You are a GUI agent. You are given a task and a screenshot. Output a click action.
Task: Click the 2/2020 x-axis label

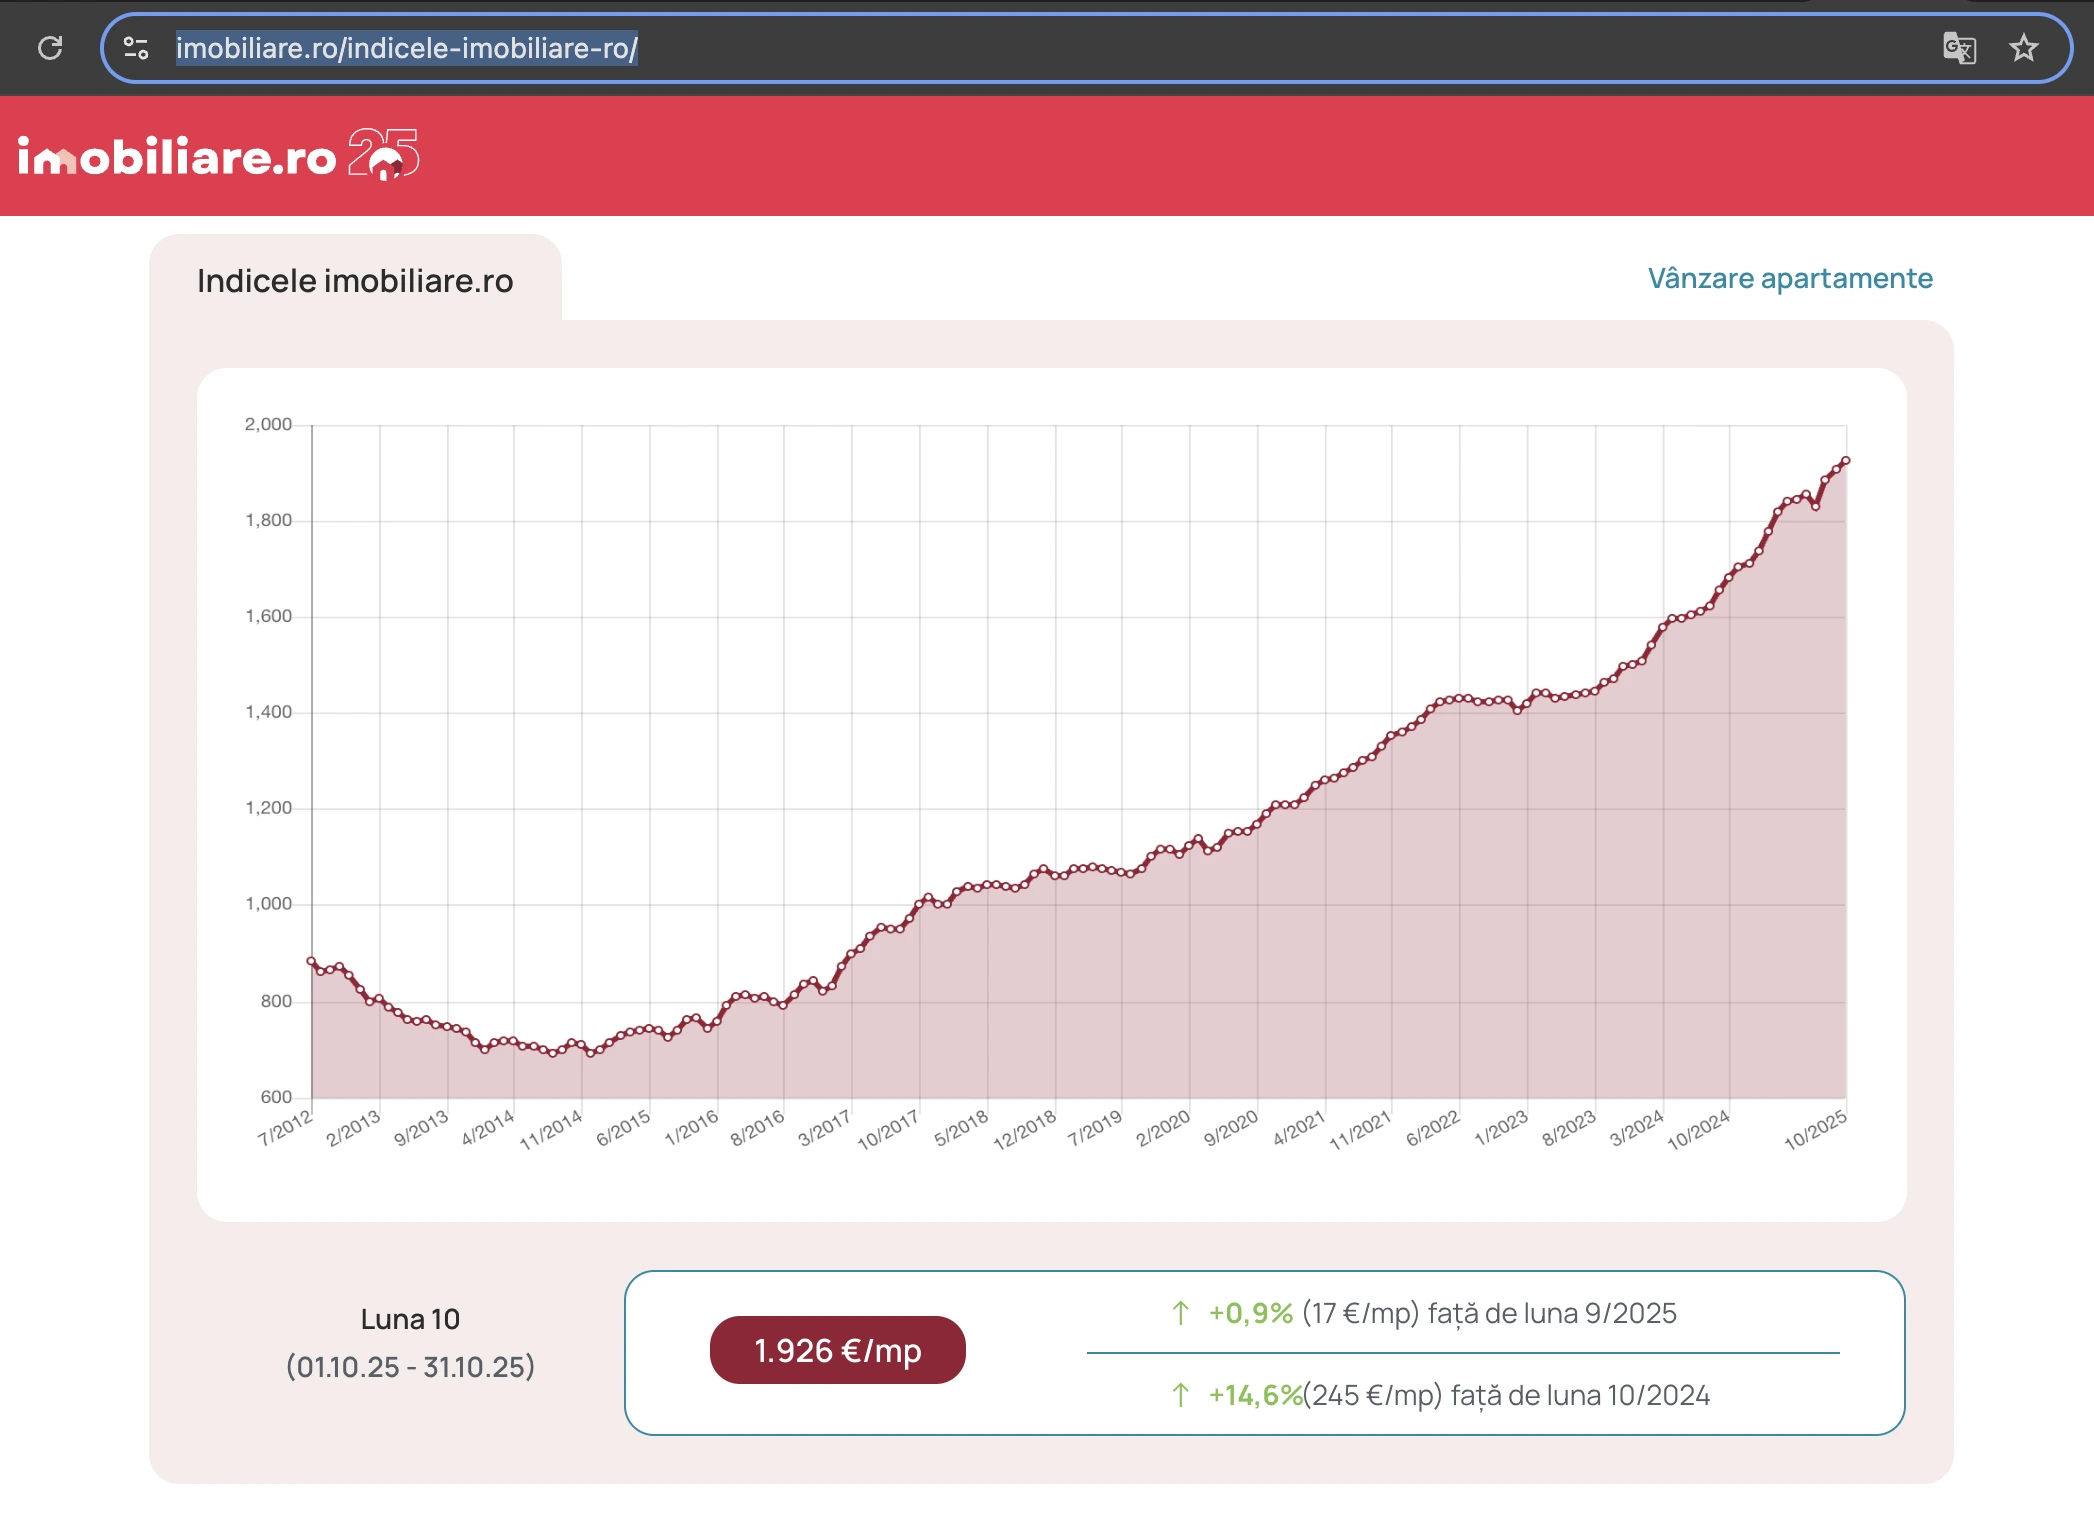pos(1163,1129)
